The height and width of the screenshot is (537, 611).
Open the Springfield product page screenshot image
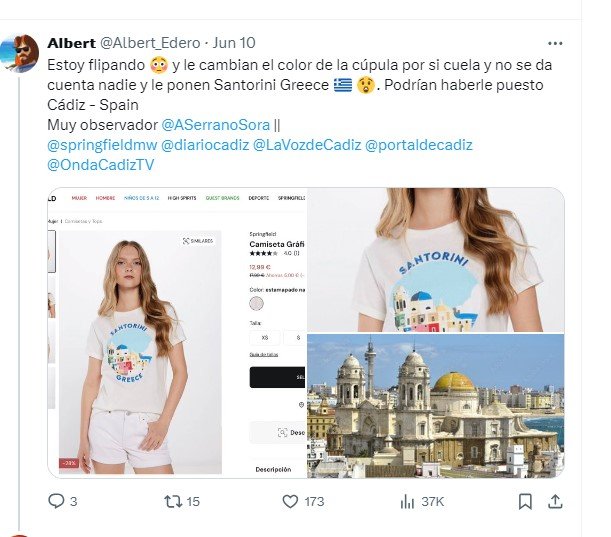click(177, 333)
